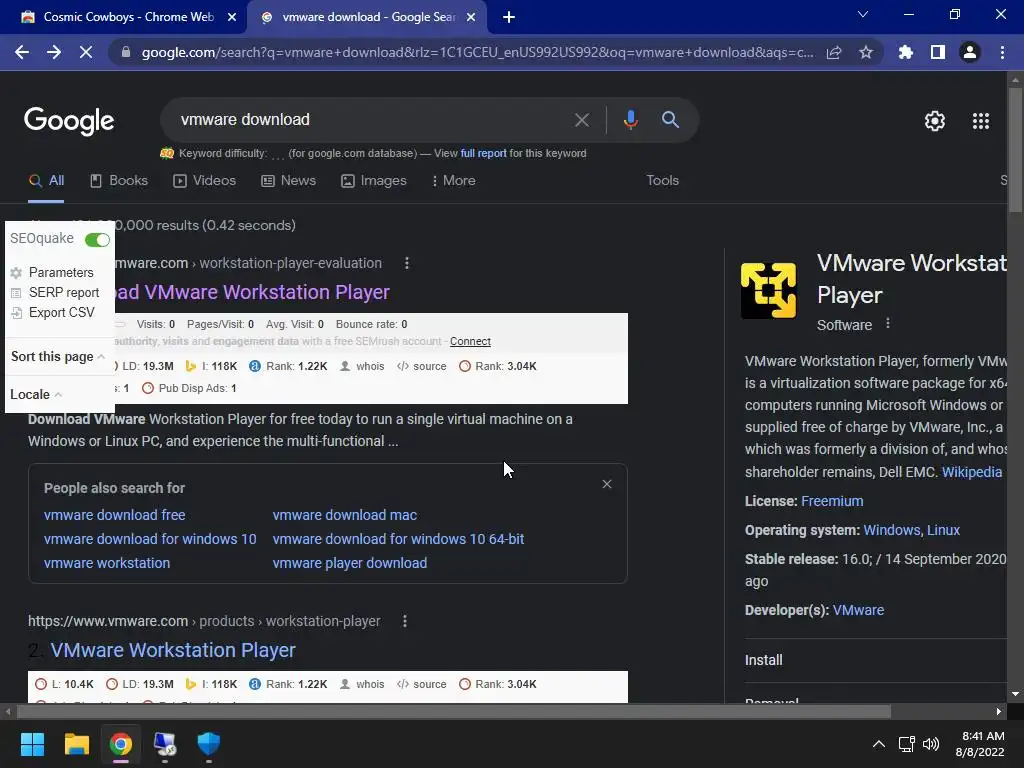Open Windows Security shield on taskbar
This screenshot has width=1024, height=768.
209,744
